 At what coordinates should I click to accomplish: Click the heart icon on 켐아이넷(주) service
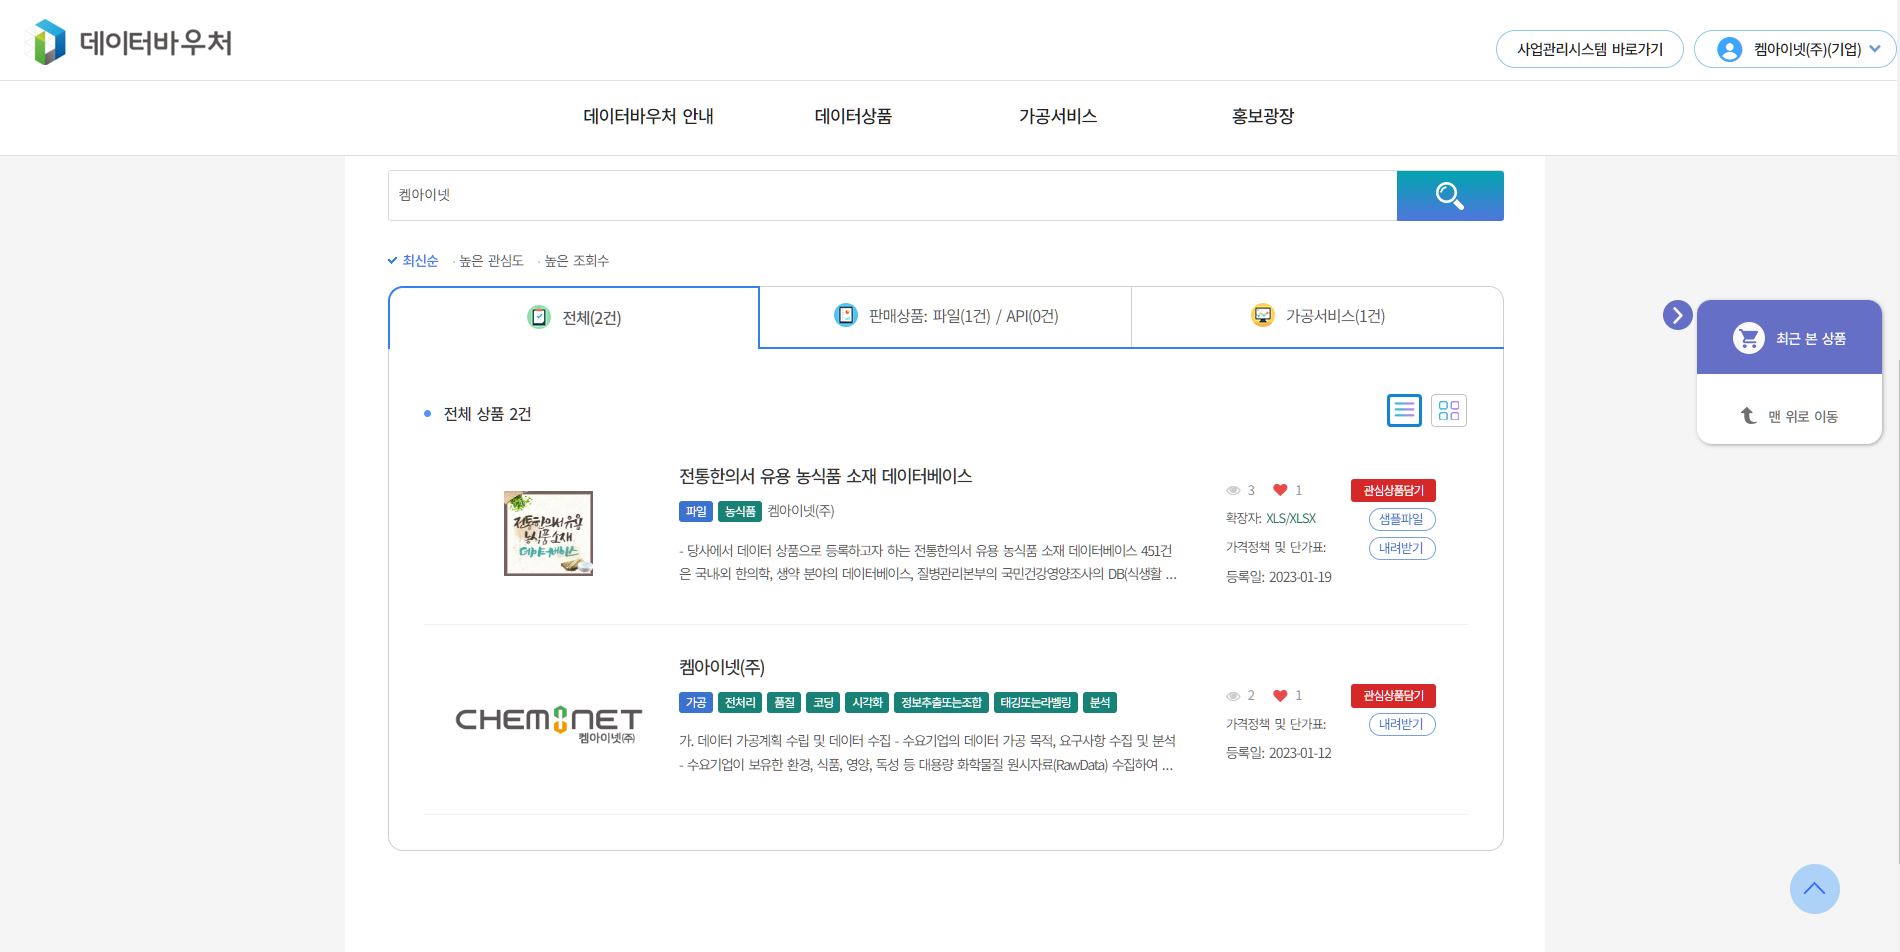coord(1280,695)
